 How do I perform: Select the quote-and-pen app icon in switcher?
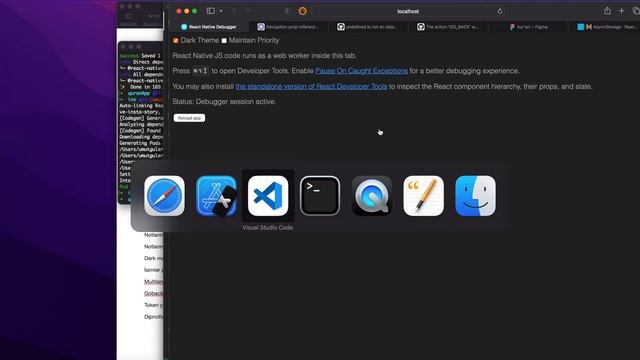click(423, 196)
